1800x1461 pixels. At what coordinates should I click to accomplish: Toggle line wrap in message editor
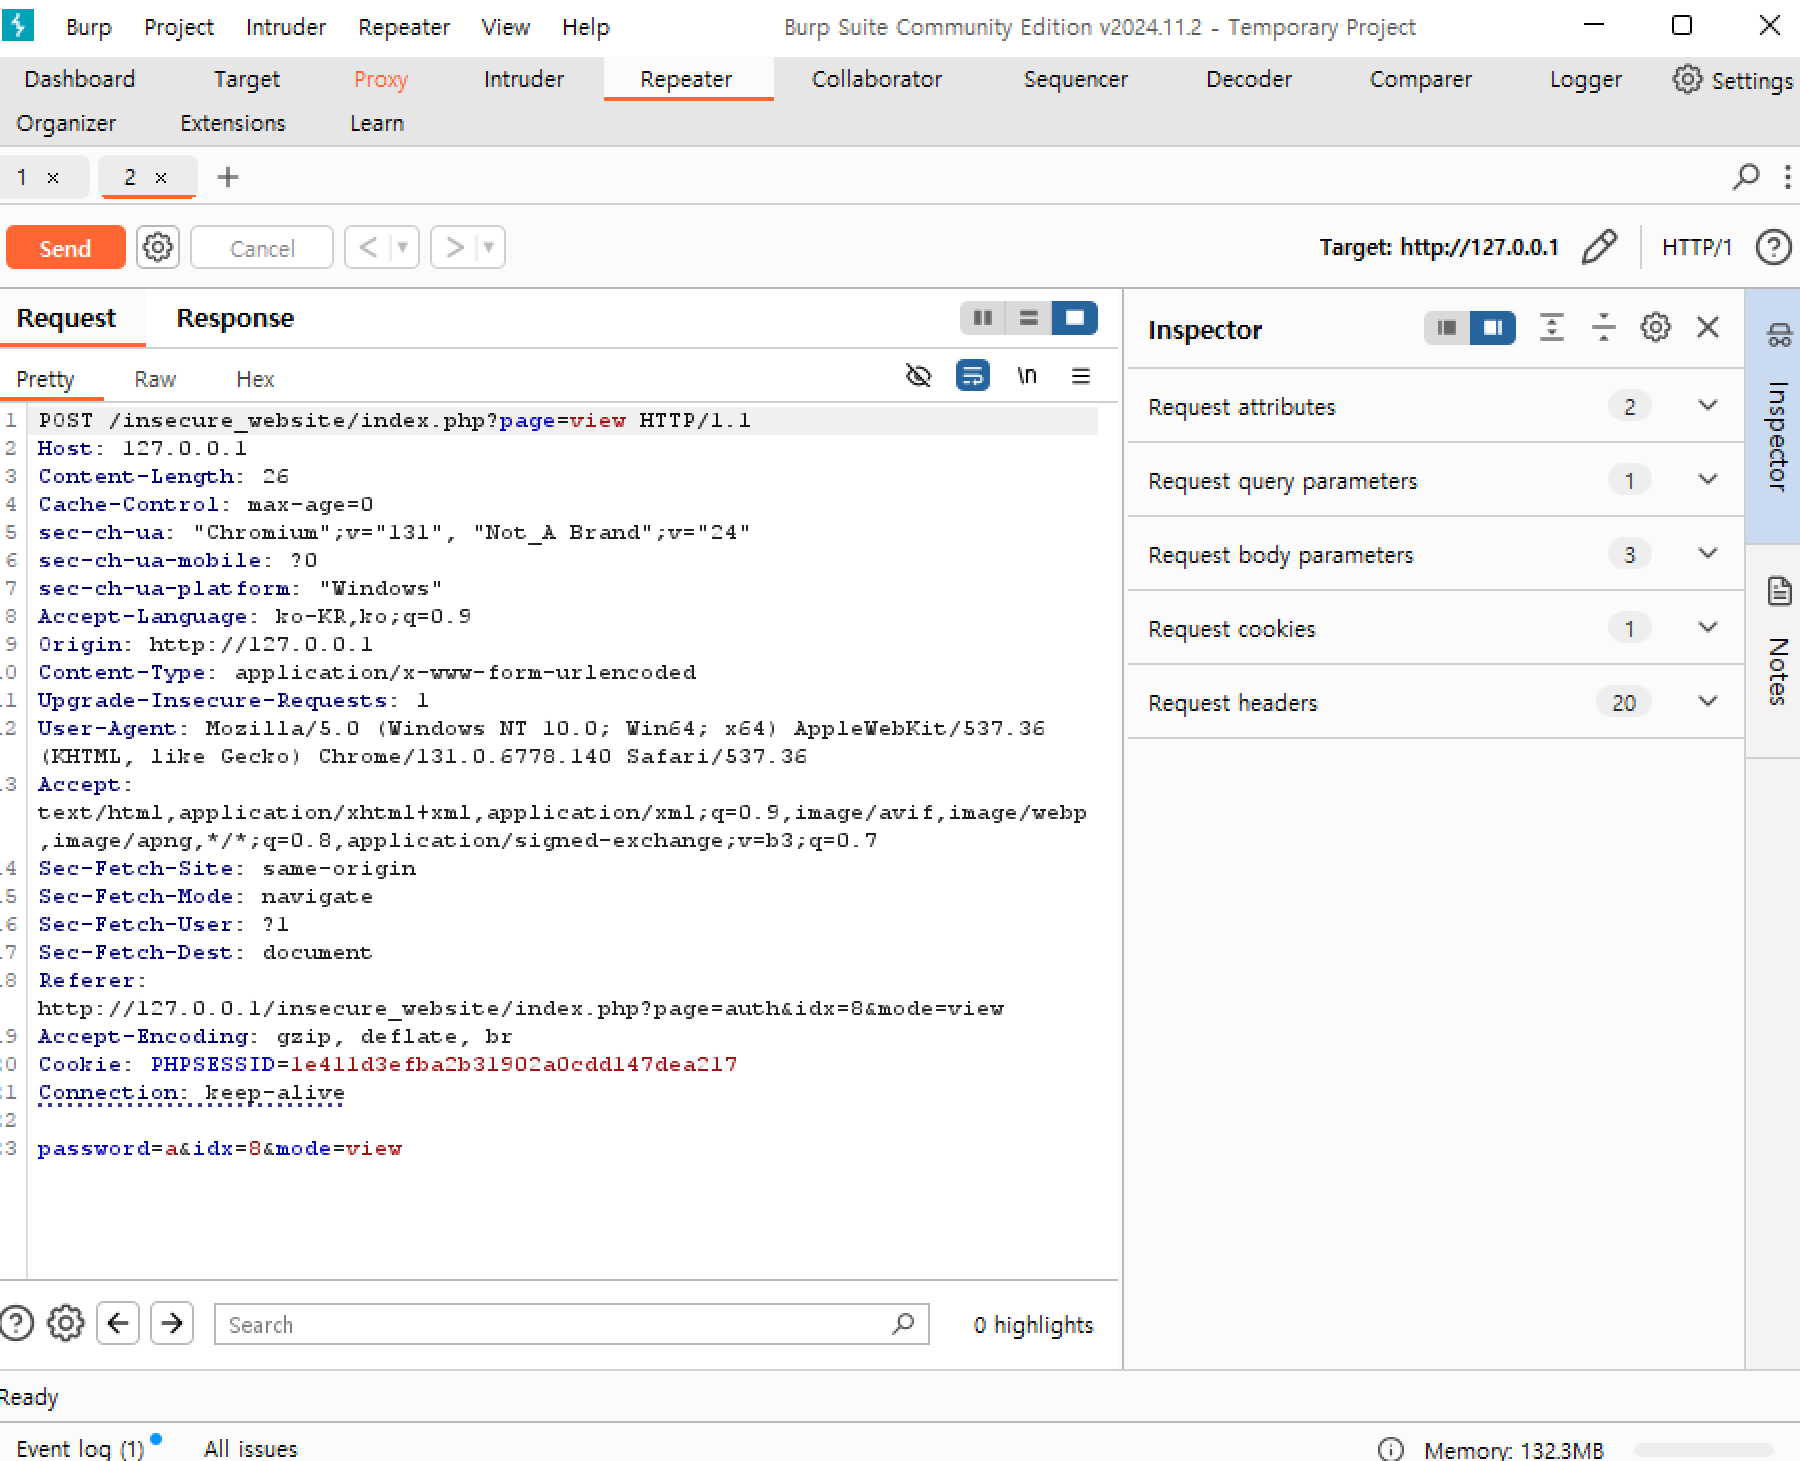pos(972,376)
